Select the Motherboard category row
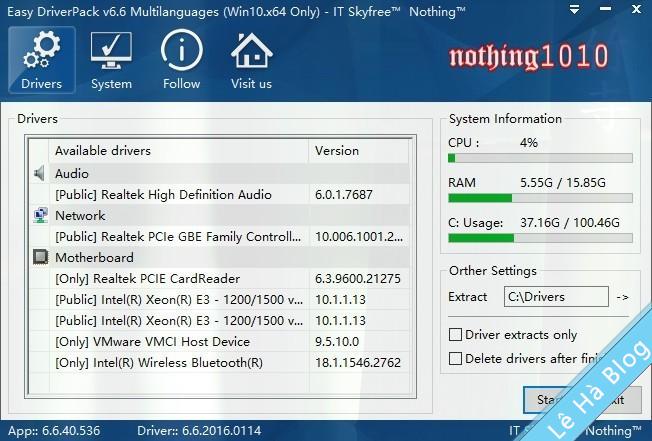Viewport: 652px width, 441px height. coord(220,257)
